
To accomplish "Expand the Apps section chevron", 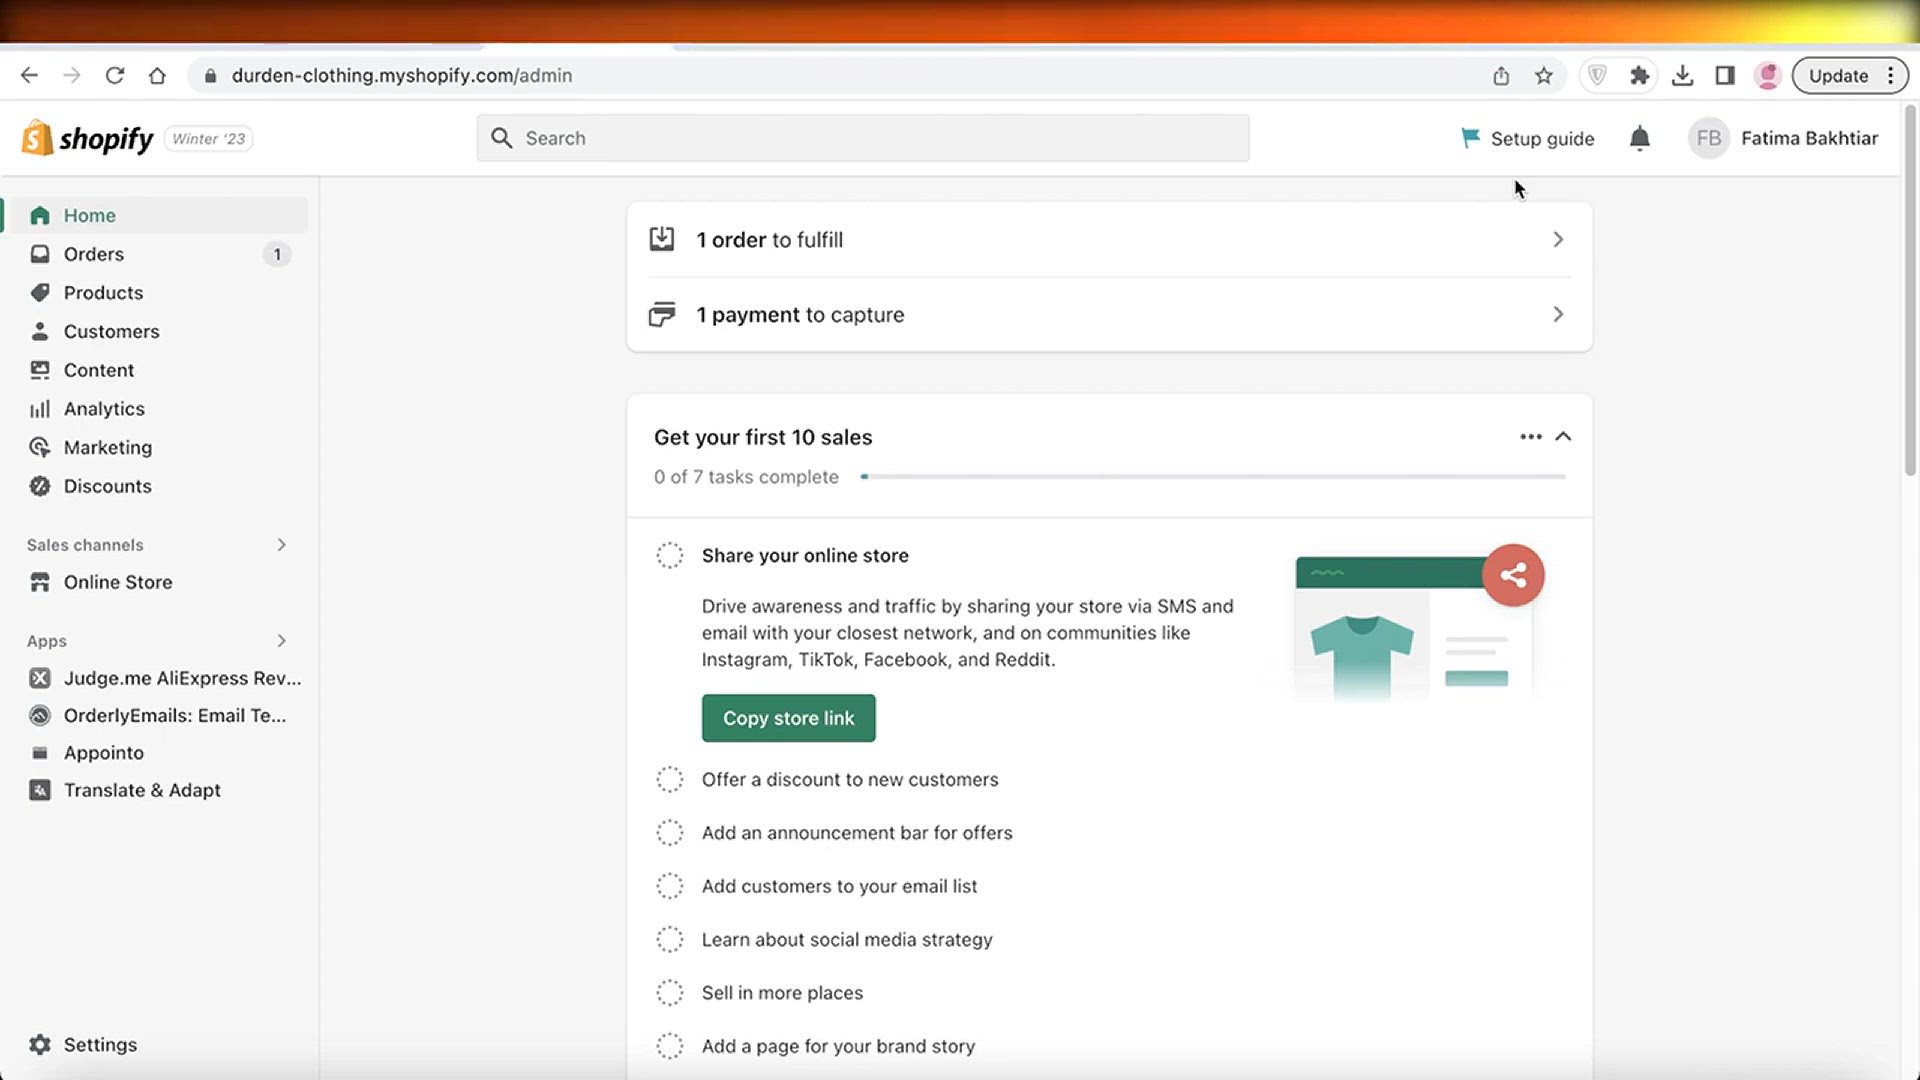I will (x=282, y=641).
